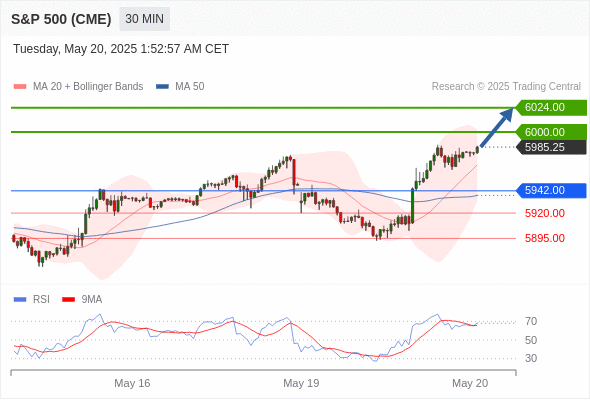Click the RSI 70 level label

[531, 321]
